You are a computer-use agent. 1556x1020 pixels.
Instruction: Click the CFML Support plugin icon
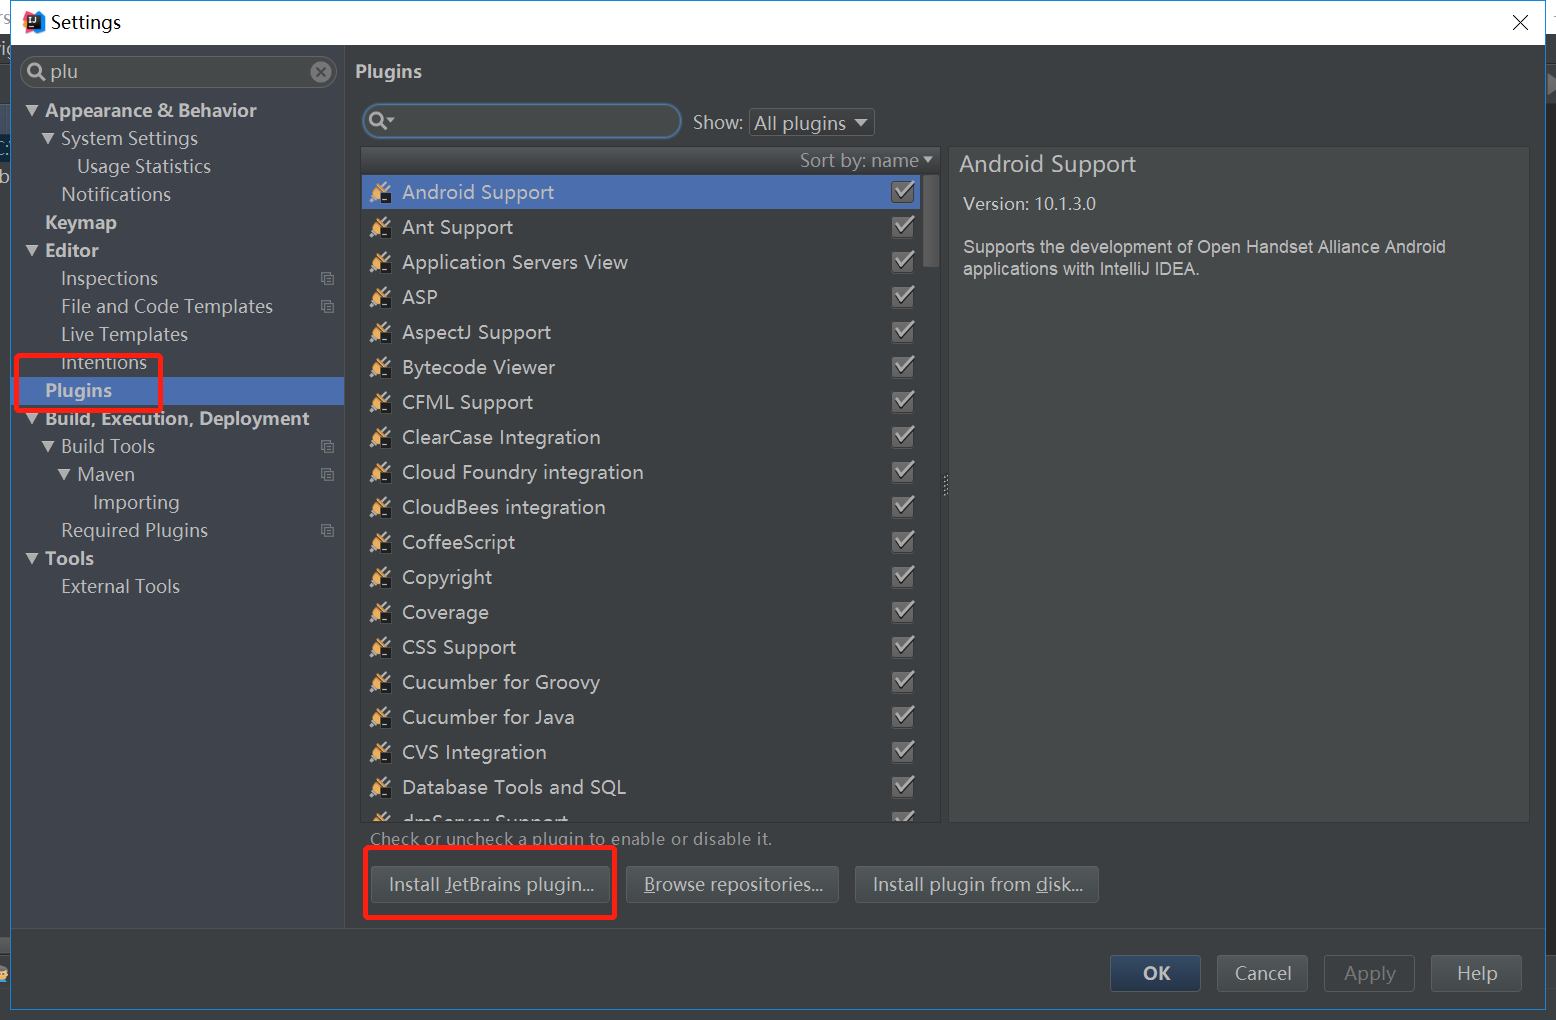tap(380, 402)
